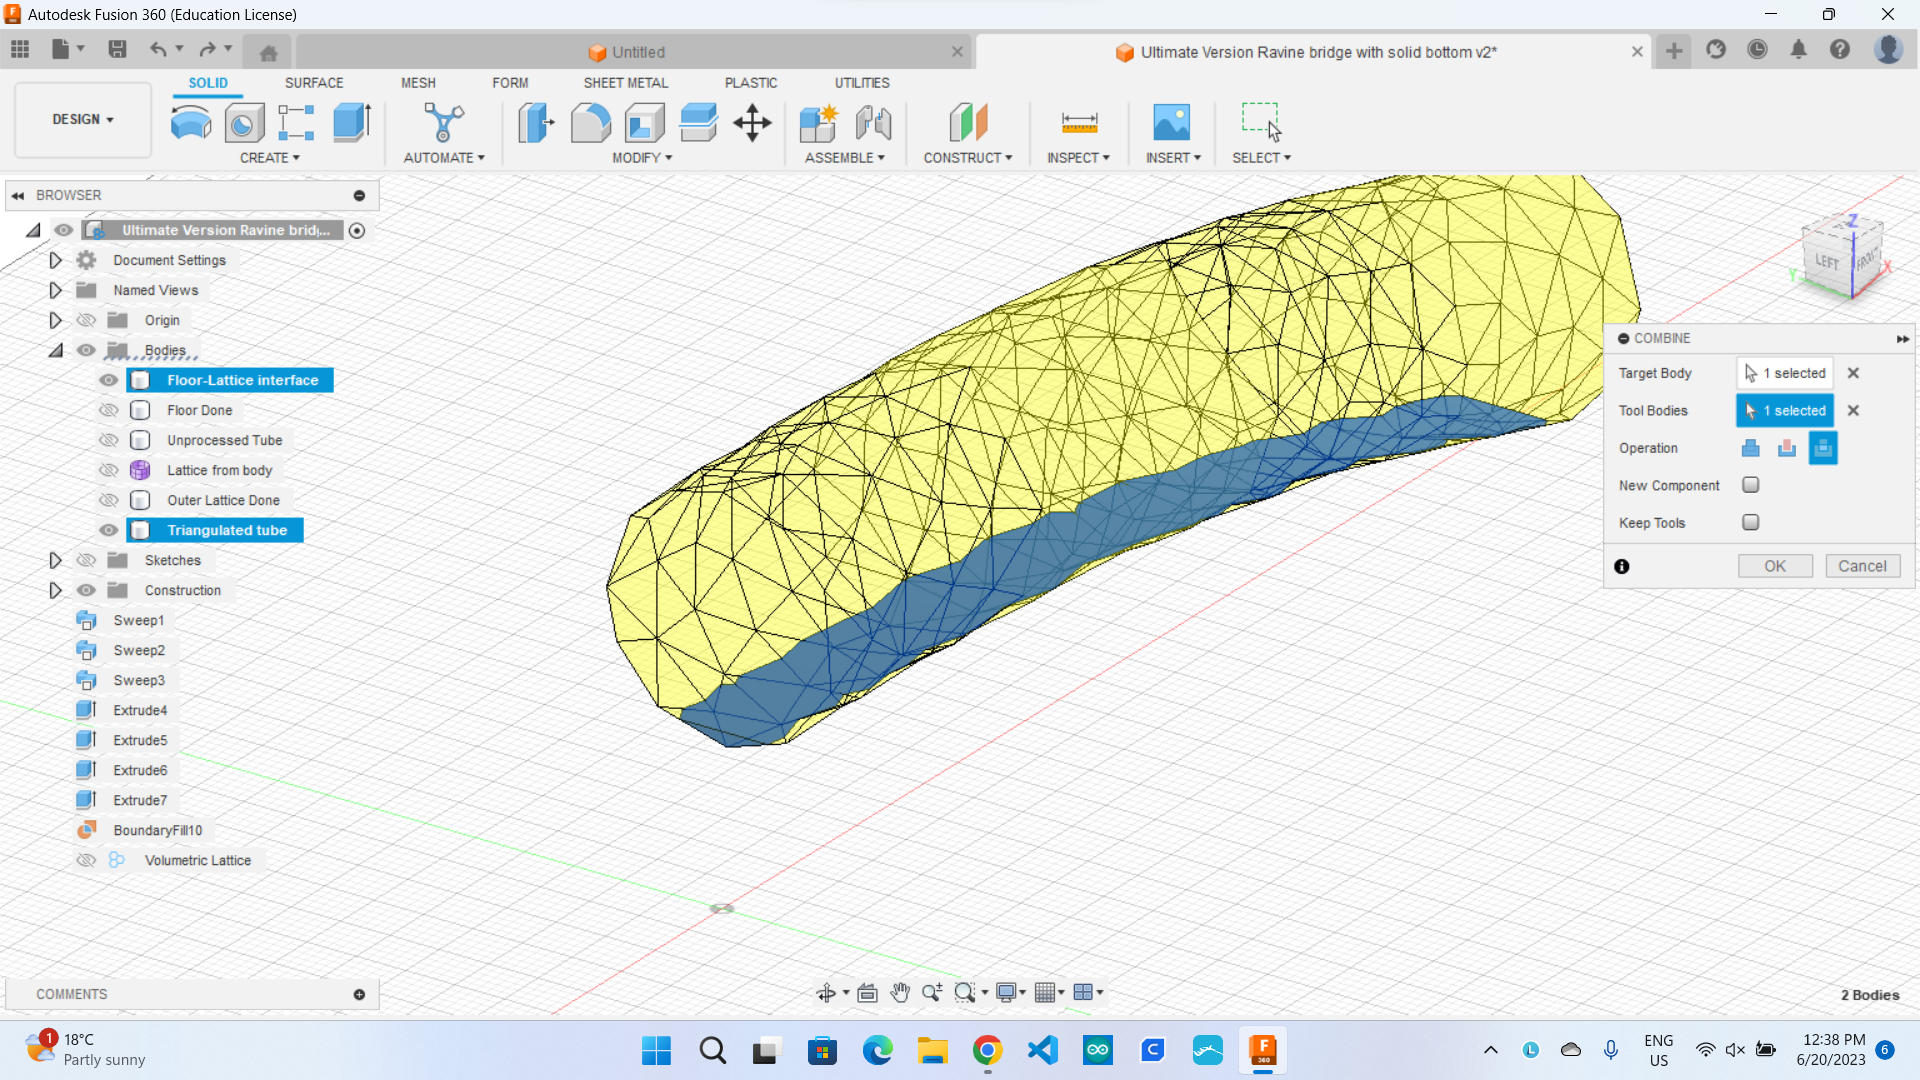This screenshot has width=1920, height=1080.
Task: Switch to the SHEET METAL tab
Action: pos(625,83)
